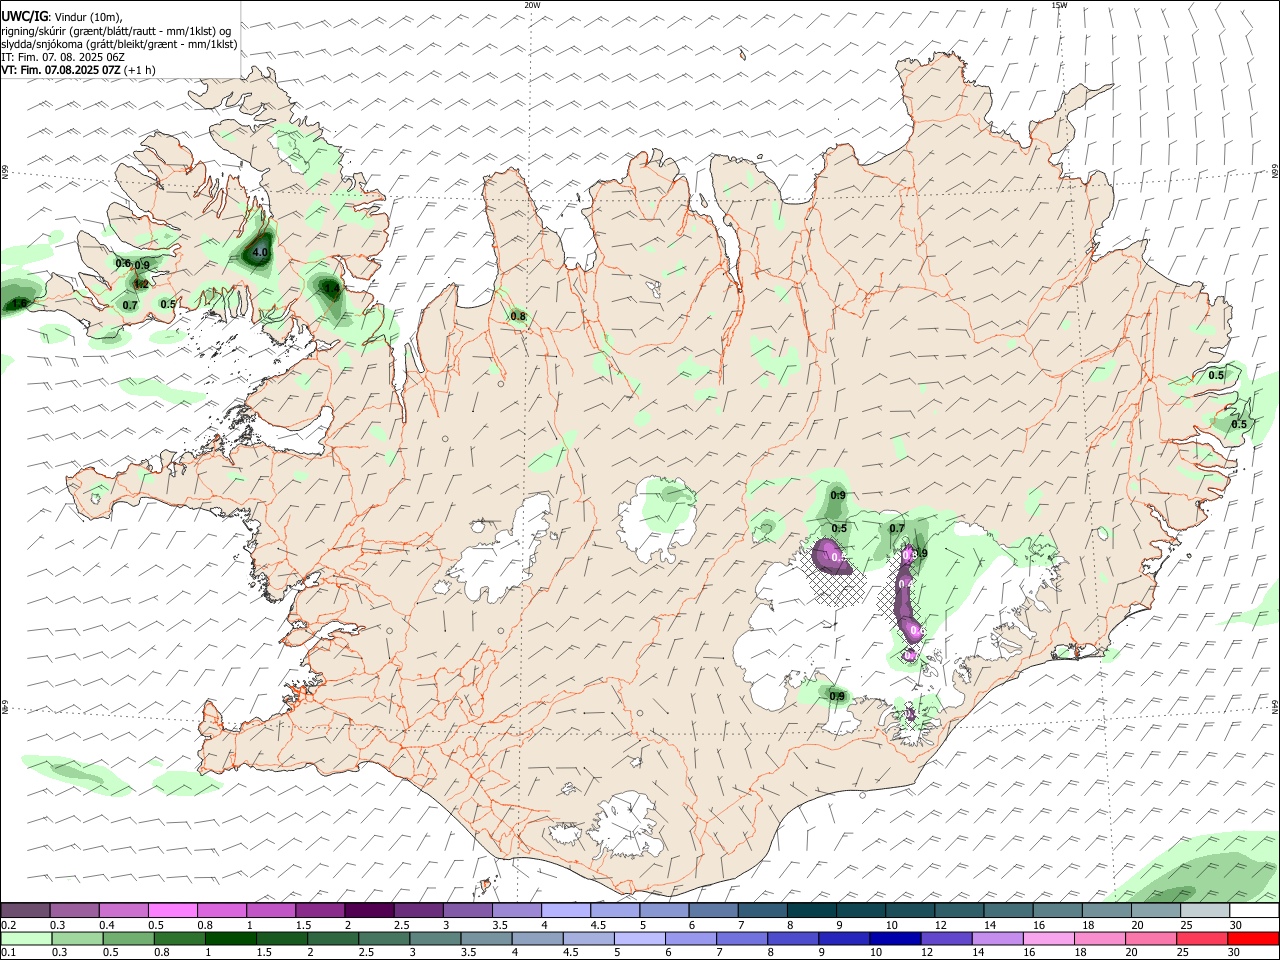The height and width of the screenshot is (960, 1280).
Task: Click the '20W' longitude label
Action: coord(532,5)
